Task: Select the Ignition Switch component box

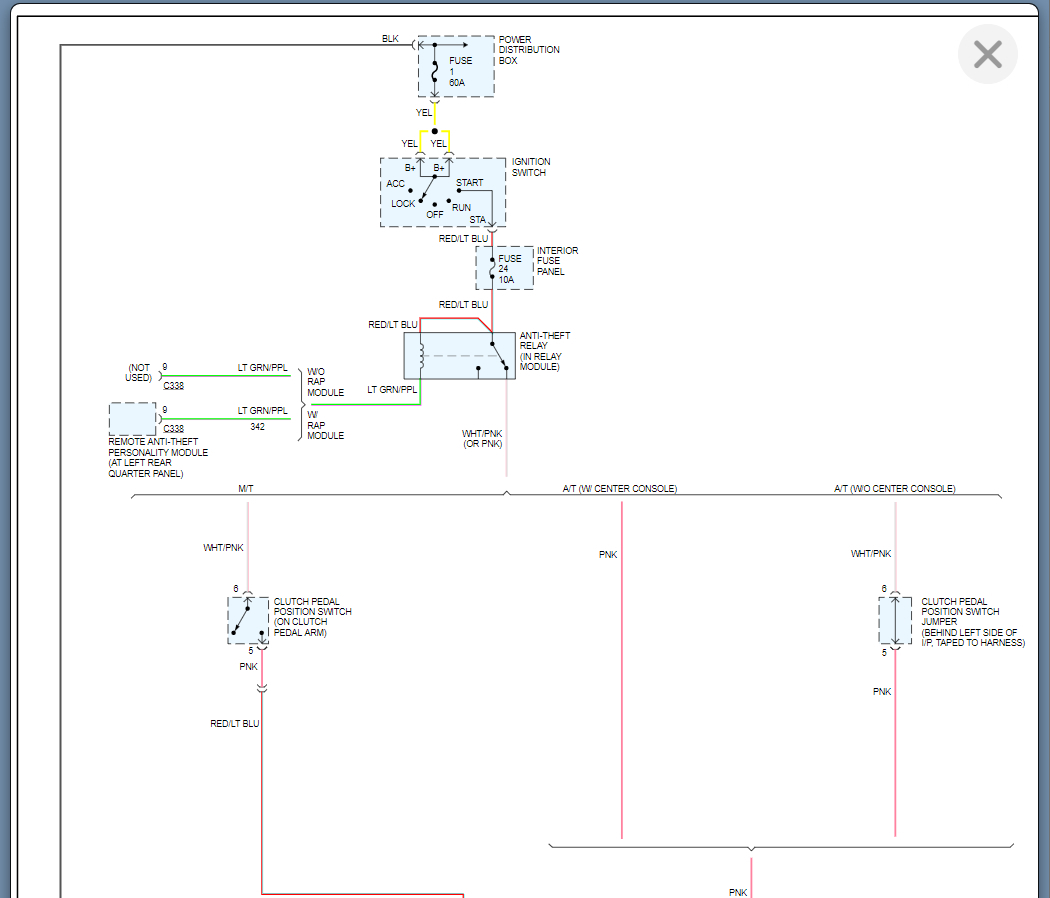Action: (443, 192)
